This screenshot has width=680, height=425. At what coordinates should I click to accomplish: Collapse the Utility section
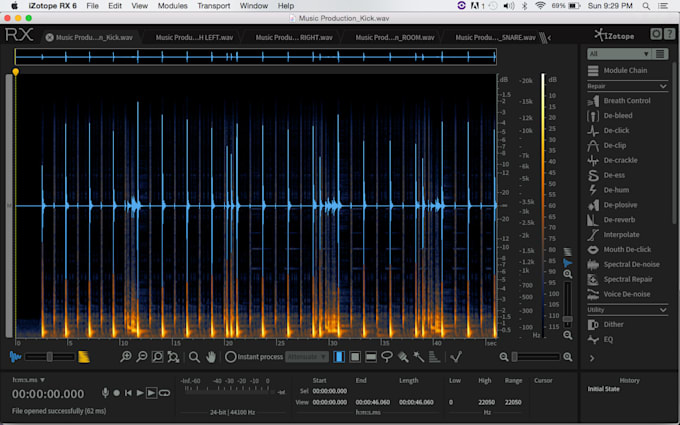tap(663, 310)
